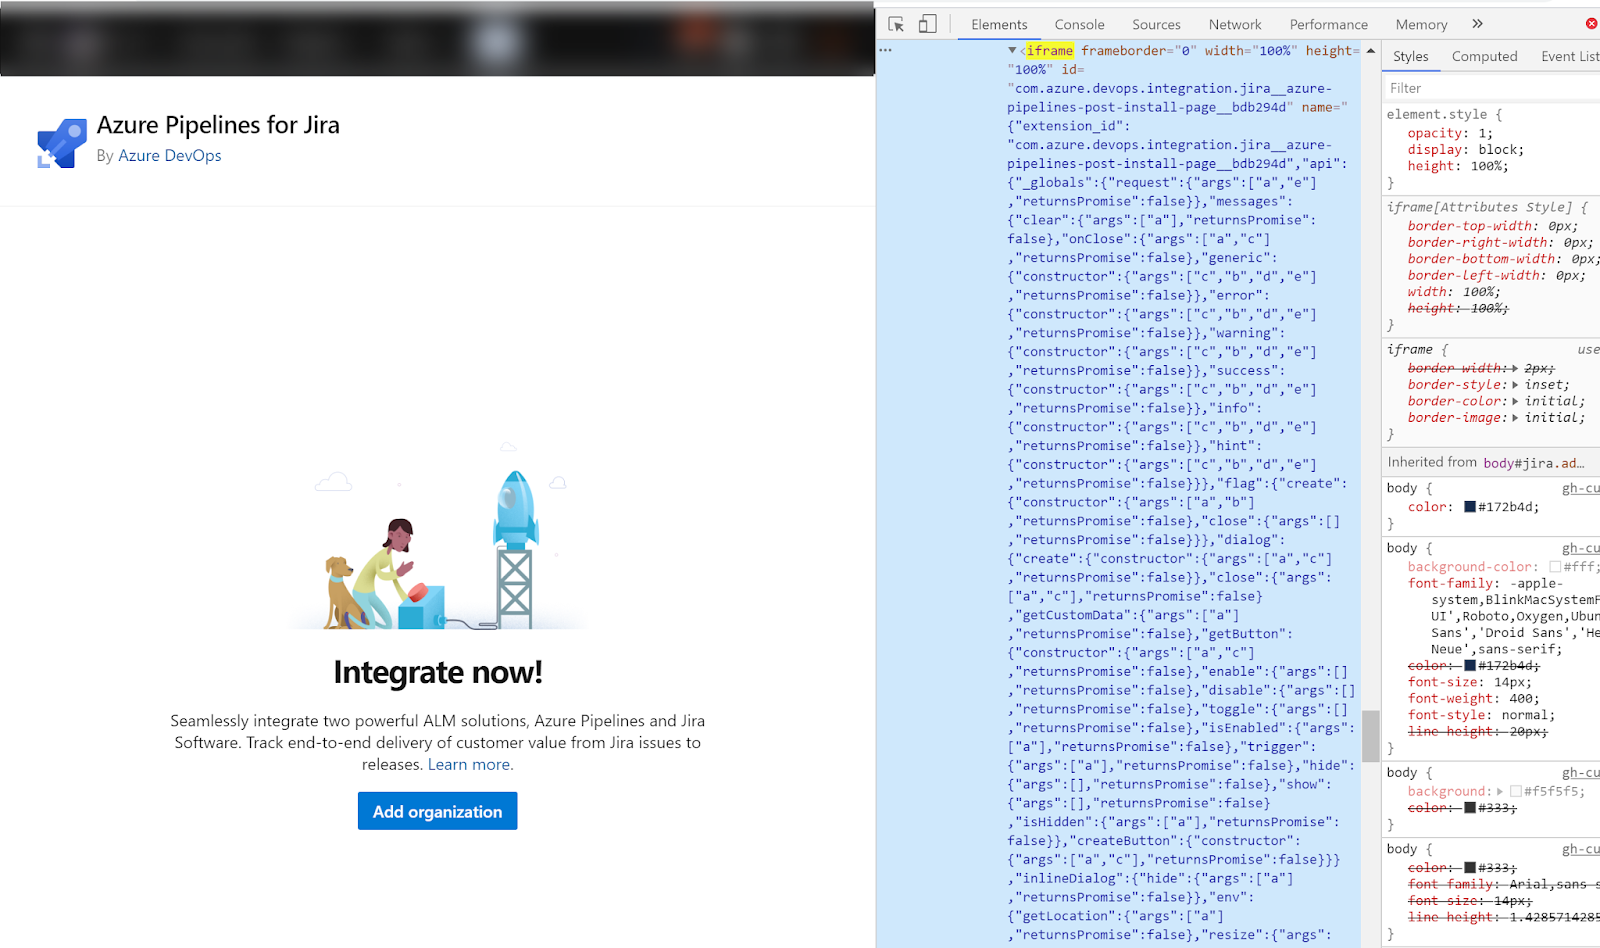
Task: Open the Computed styles tab
Action: 1484,56
